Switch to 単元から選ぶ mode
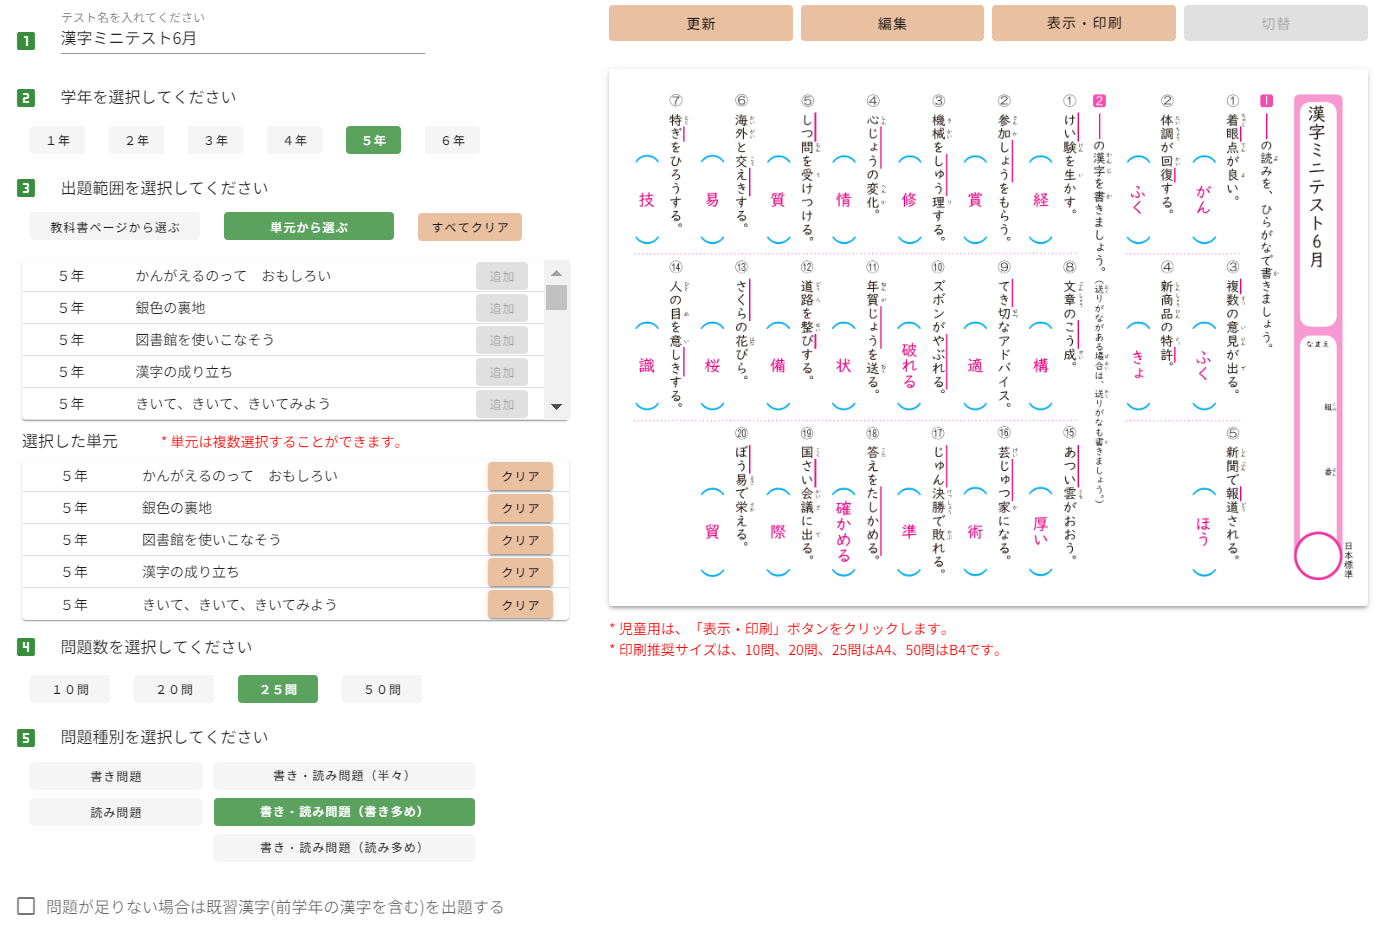 [309, 227]
